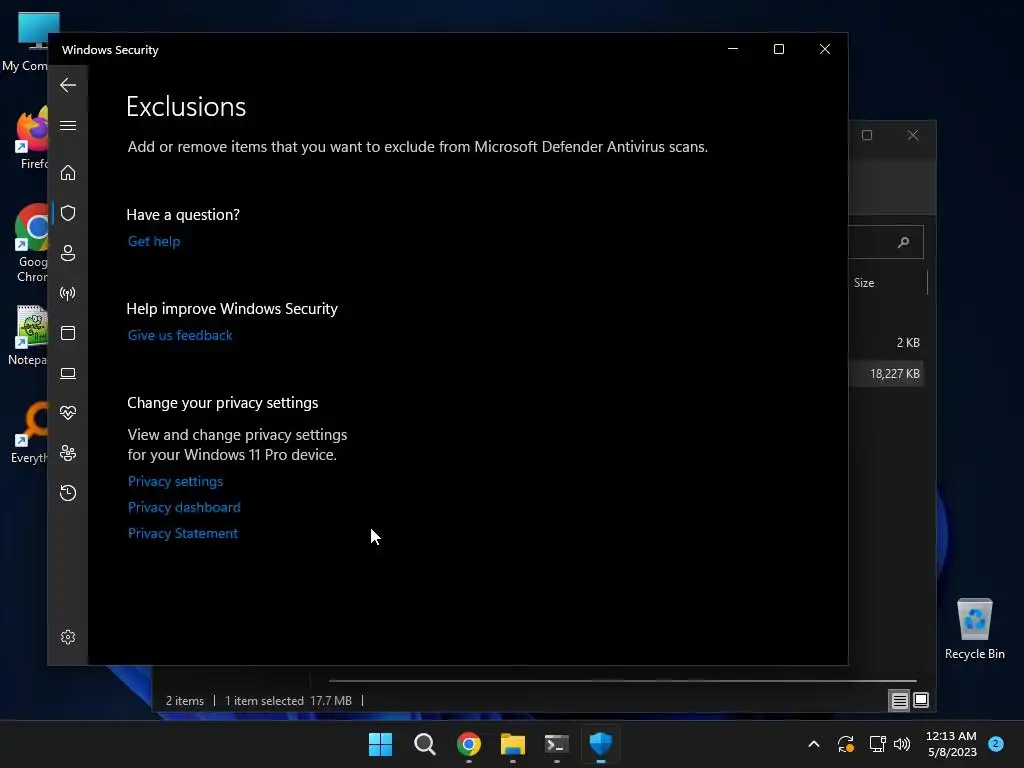Open Device performance & health heart icon
The width and height of the screenshot is (1024, 768).
click(x=68, y=413)
